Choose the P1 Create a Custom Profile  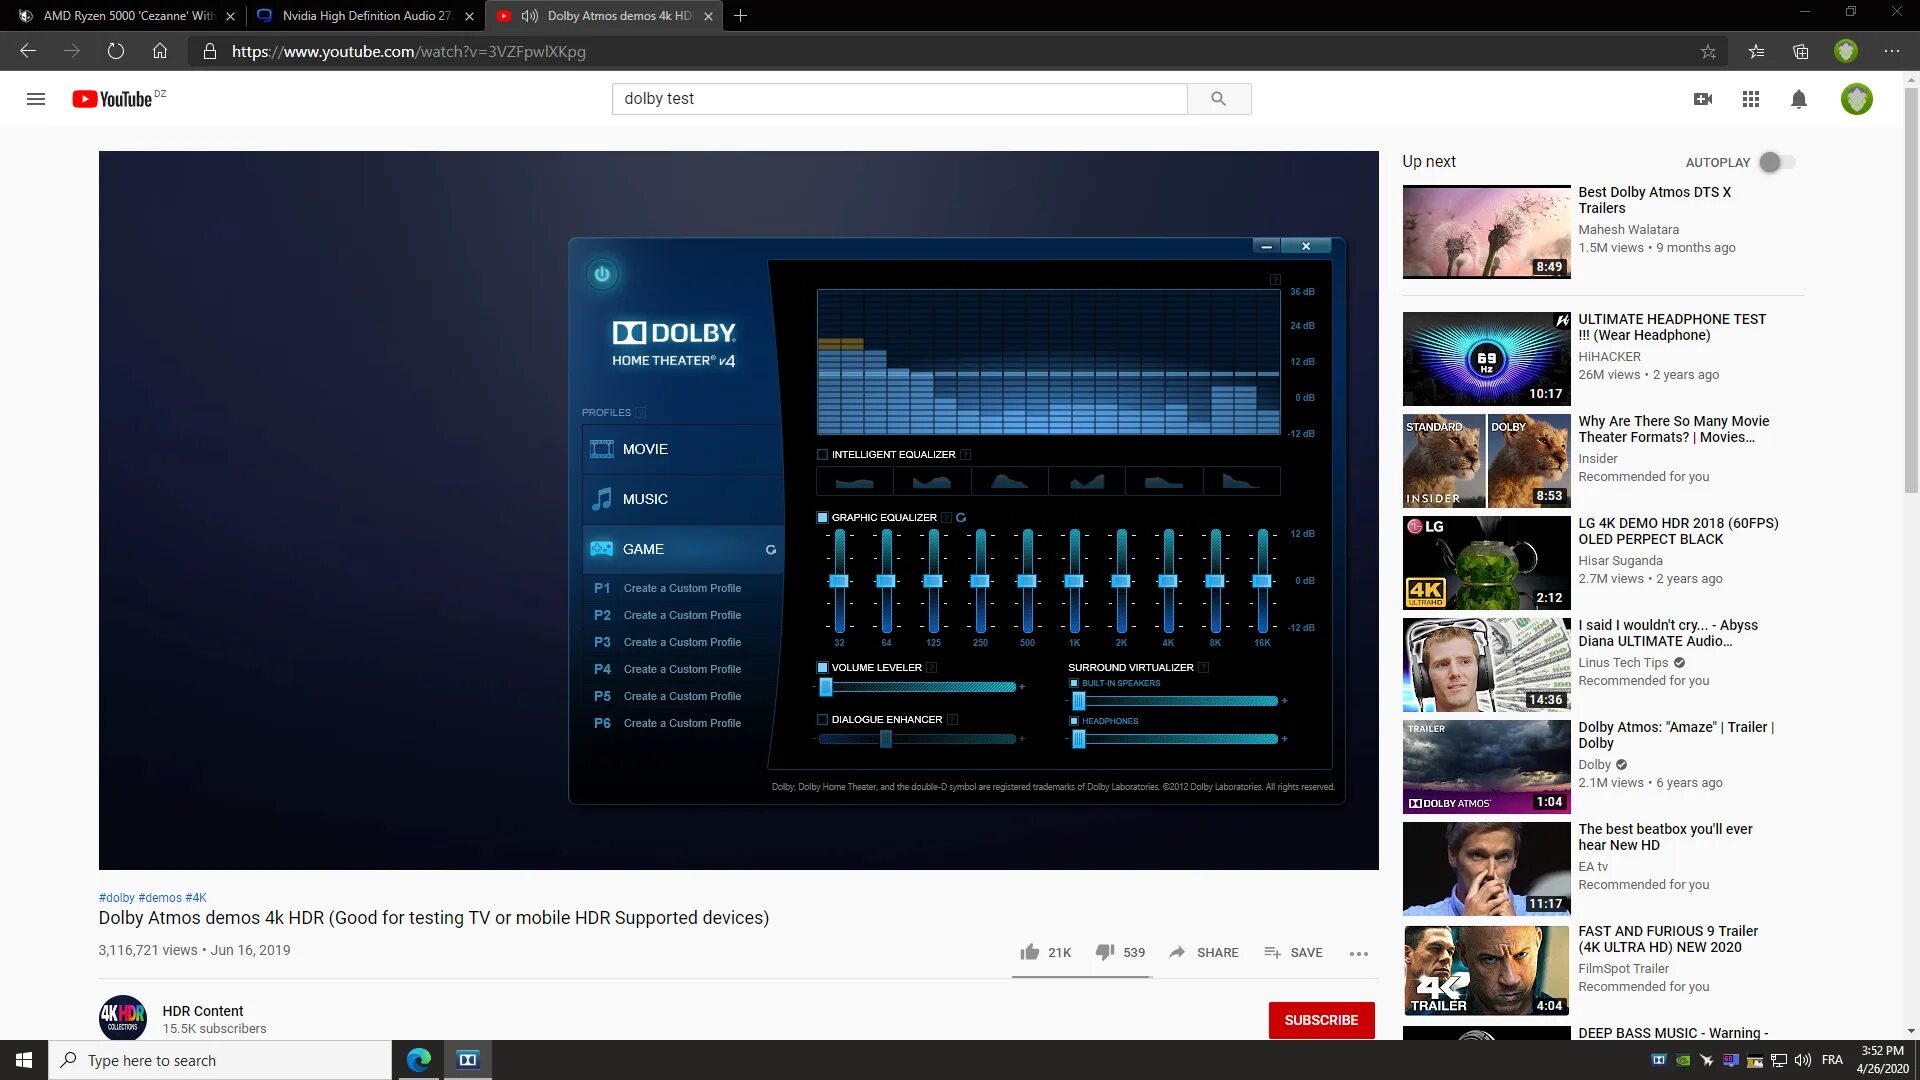tap(682, 589)
